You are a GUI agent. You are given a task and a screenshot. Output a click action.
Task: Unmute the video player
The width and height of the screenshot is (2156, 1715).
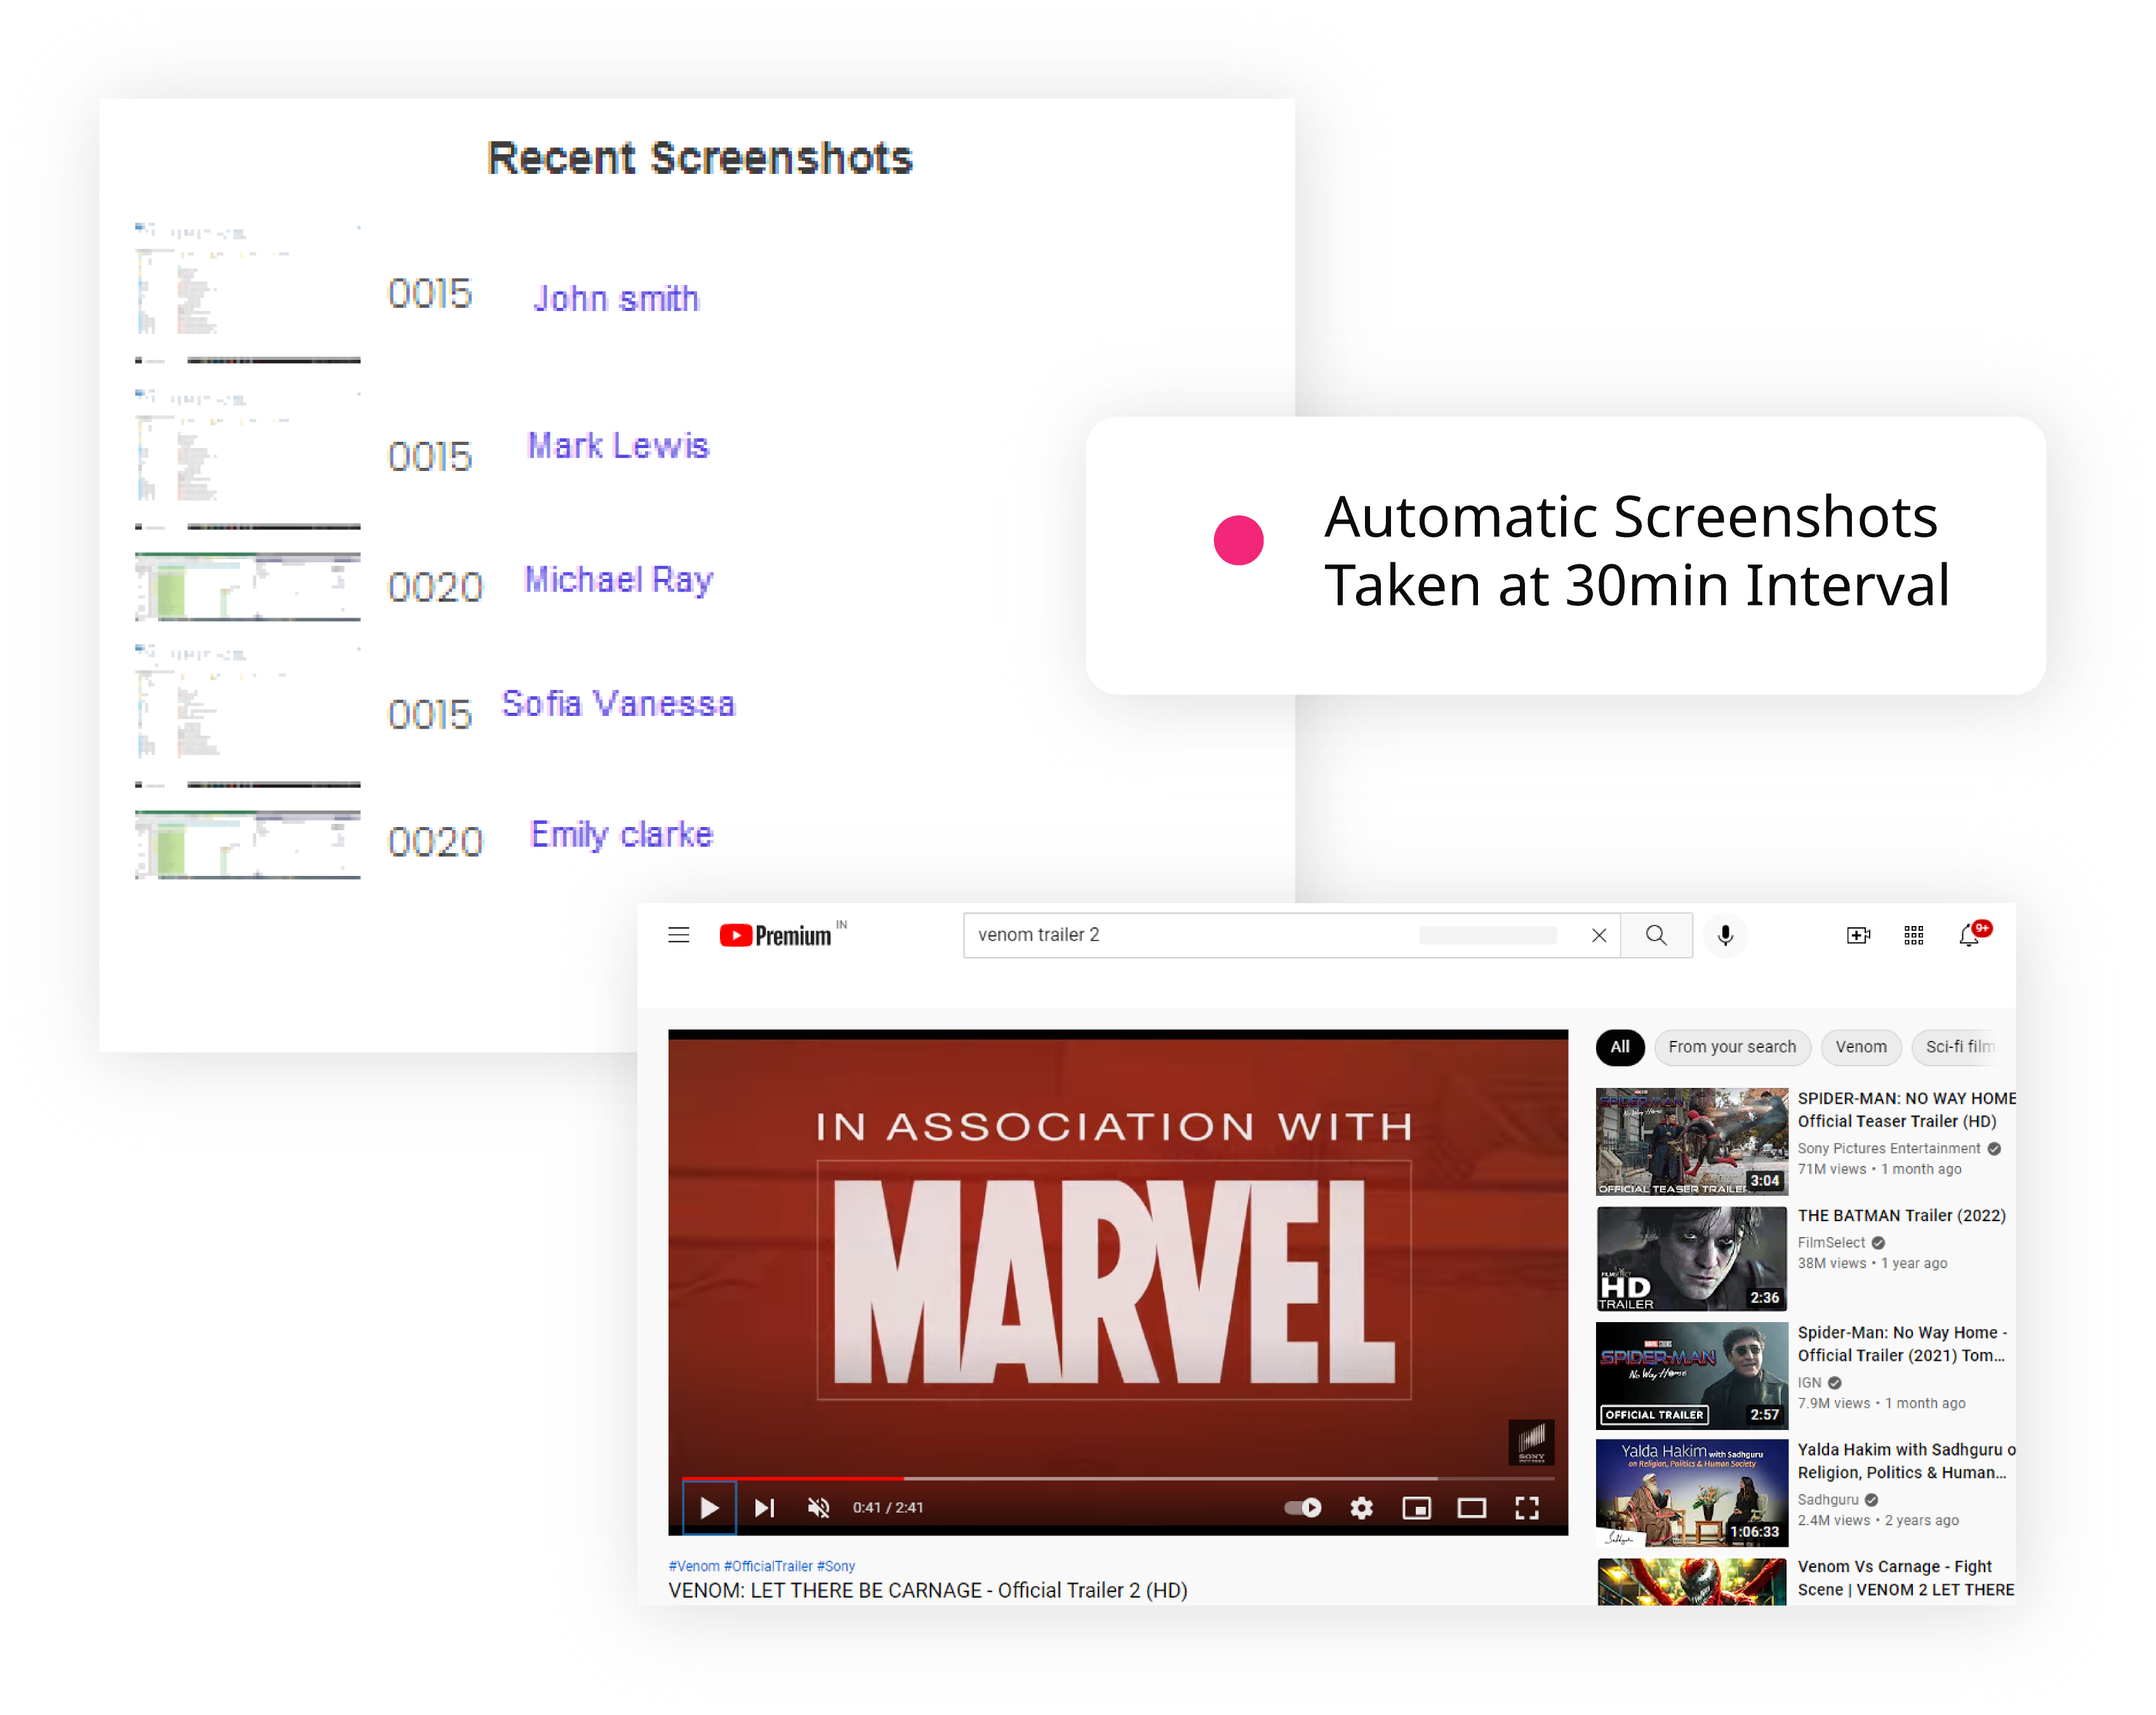pyautogui.click(x=818, y=1508)
